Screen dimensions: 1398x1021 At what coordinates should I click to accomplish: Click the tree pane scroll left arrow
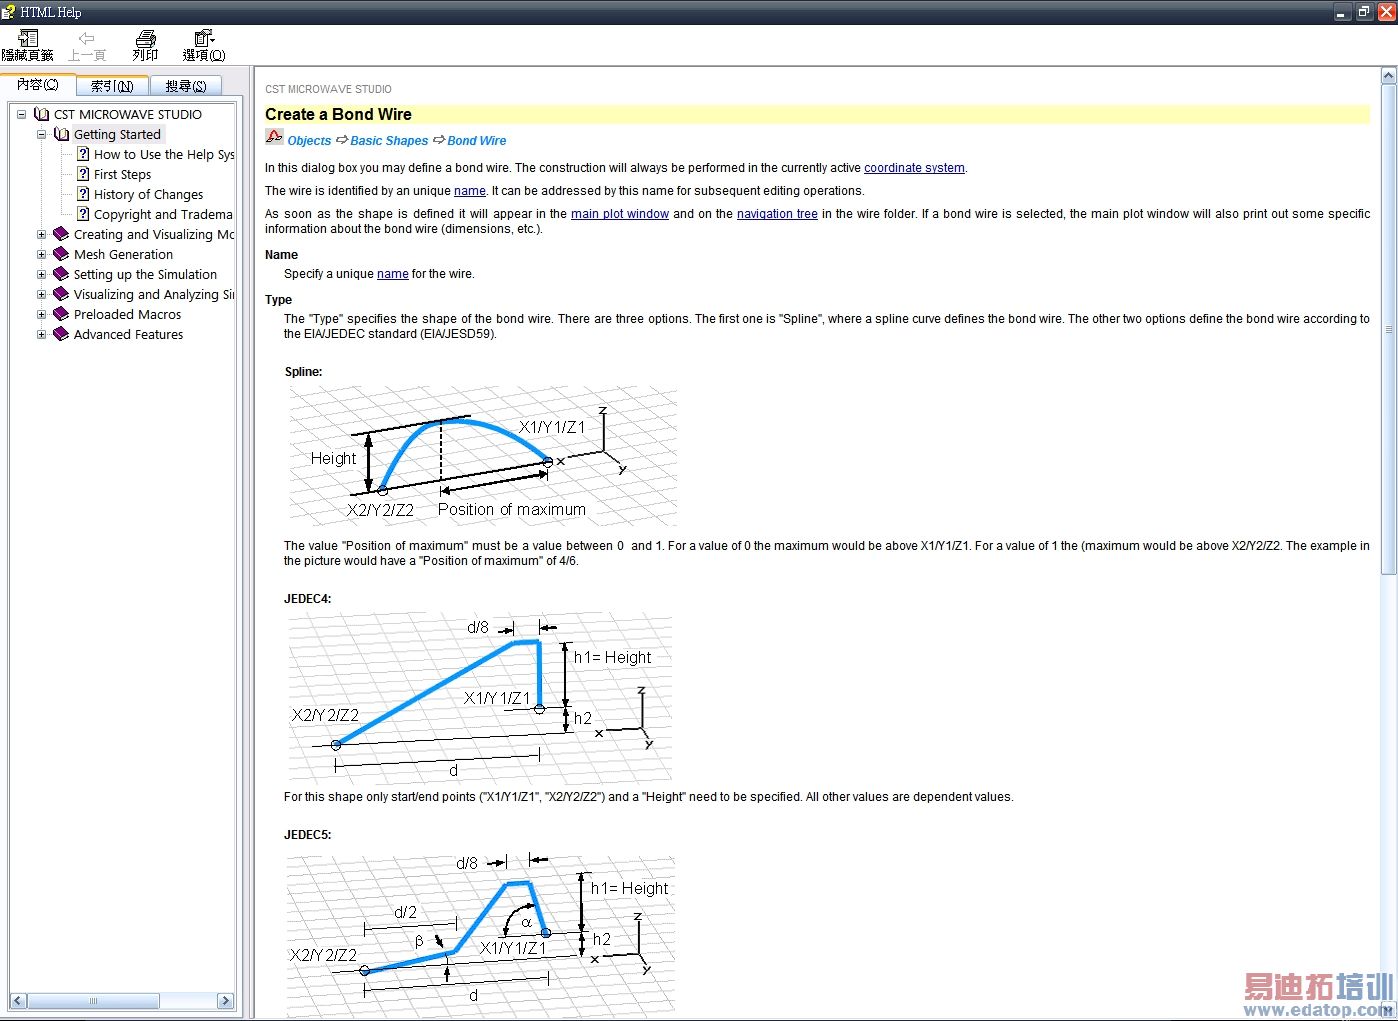tap(18, 1000)
